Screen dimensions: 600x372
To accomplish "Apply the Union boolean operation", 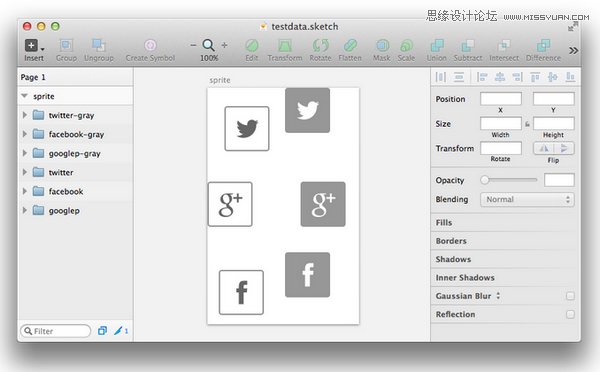I will click(437, 46).
